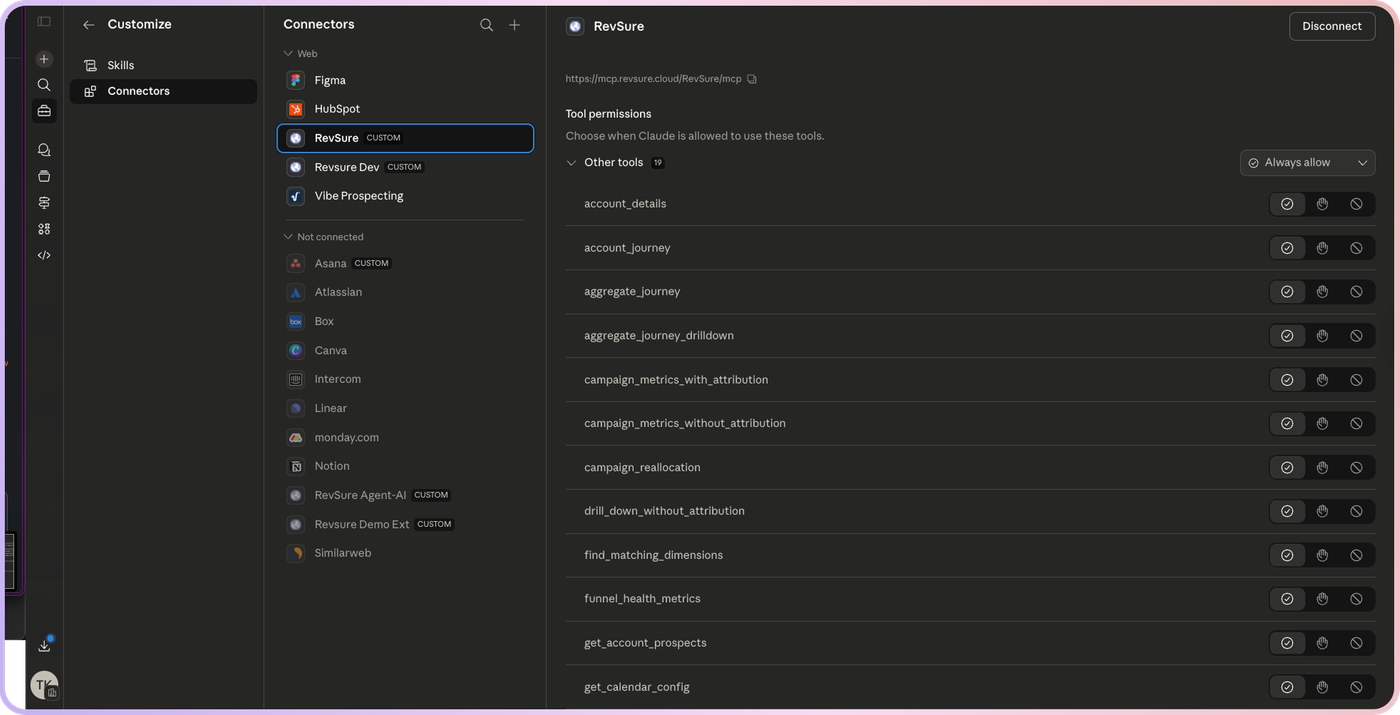This screenshot has height=715, width=1400.
Task: Select the Asana custom connector
Action: tap(405, 263)
